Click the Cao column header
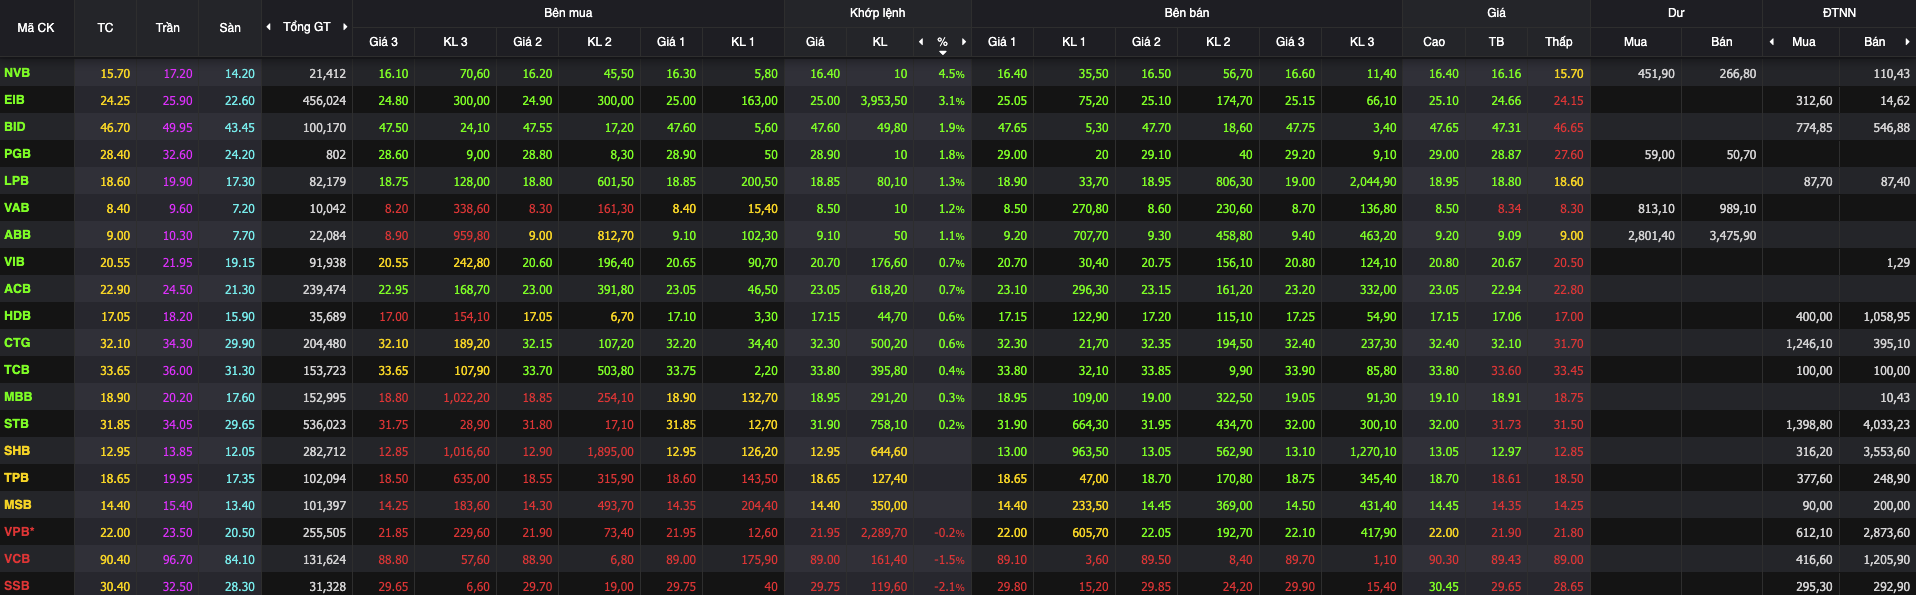Image resolution: width=1916 pixels, height=595 pixels. click(x=1434, y=42)
